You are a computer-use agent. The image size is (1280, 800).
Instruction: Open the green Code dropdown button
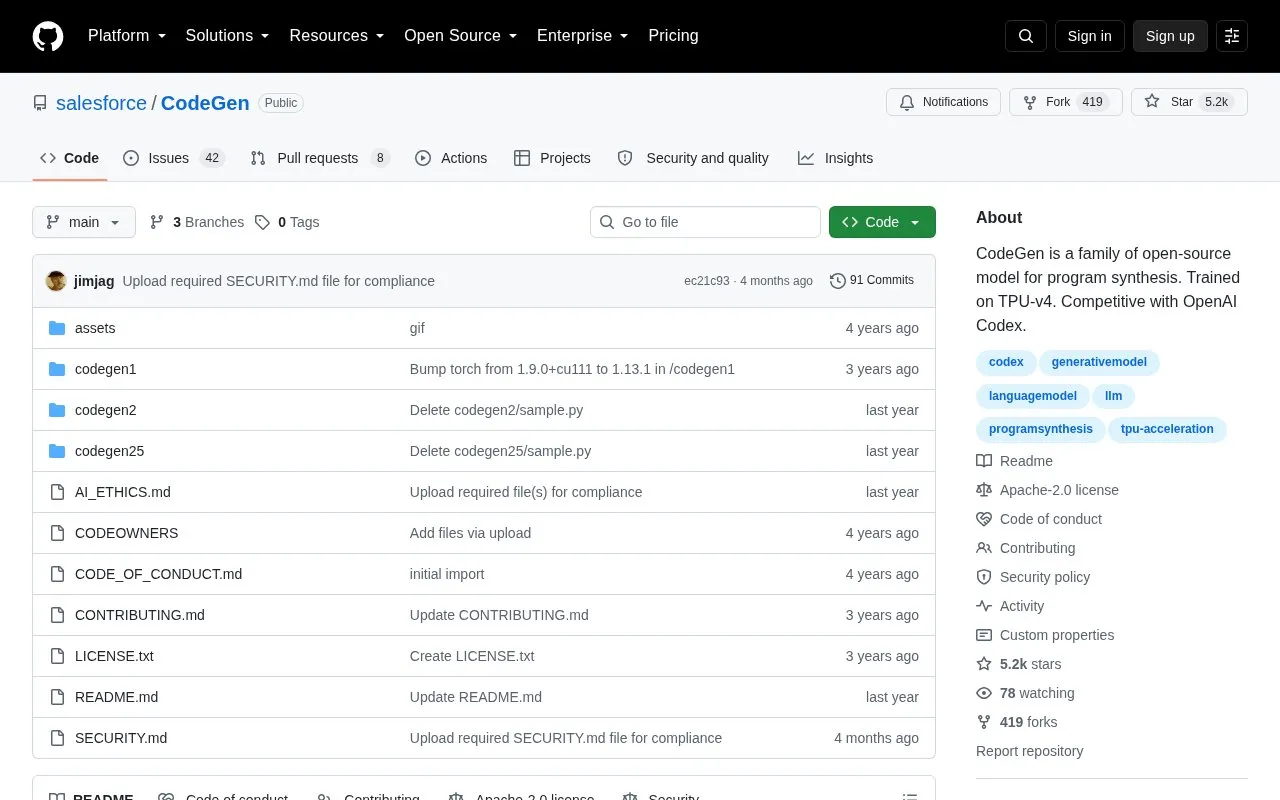(x=882, y=222)
